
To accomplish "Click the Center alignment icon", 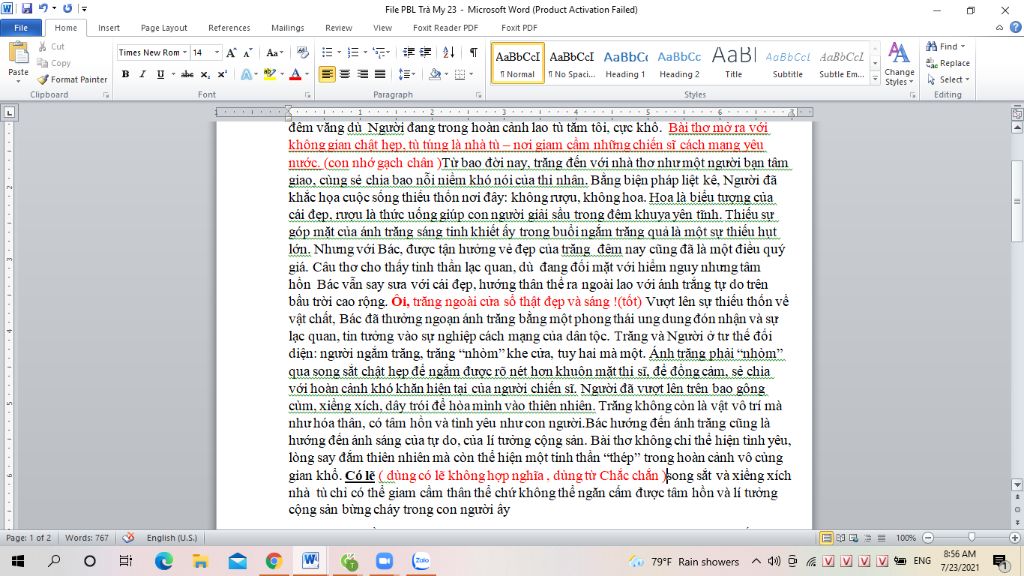I will point(345,74).
